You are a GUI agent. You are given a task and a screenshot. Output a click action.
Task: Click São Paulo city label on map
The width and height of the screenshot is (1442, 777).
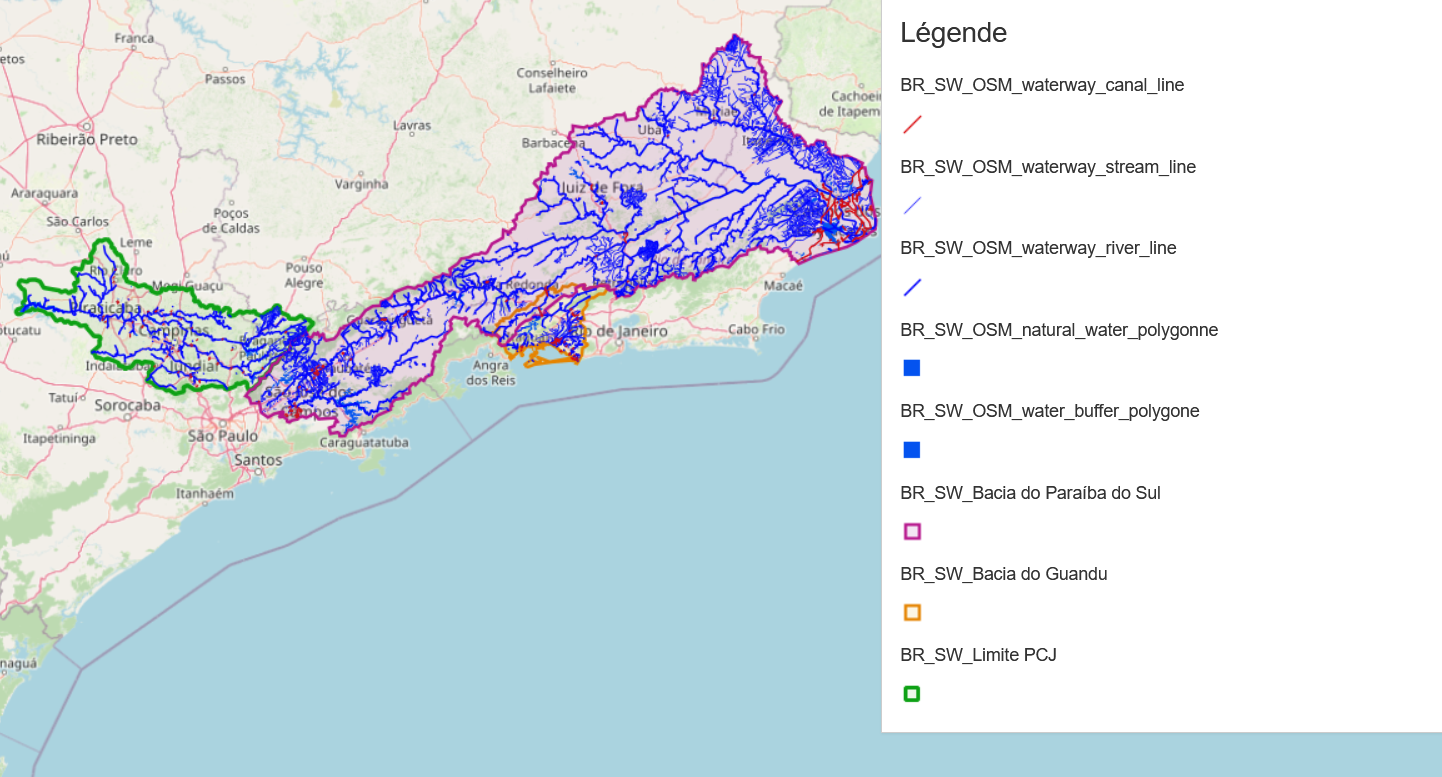tap(223, 436)
